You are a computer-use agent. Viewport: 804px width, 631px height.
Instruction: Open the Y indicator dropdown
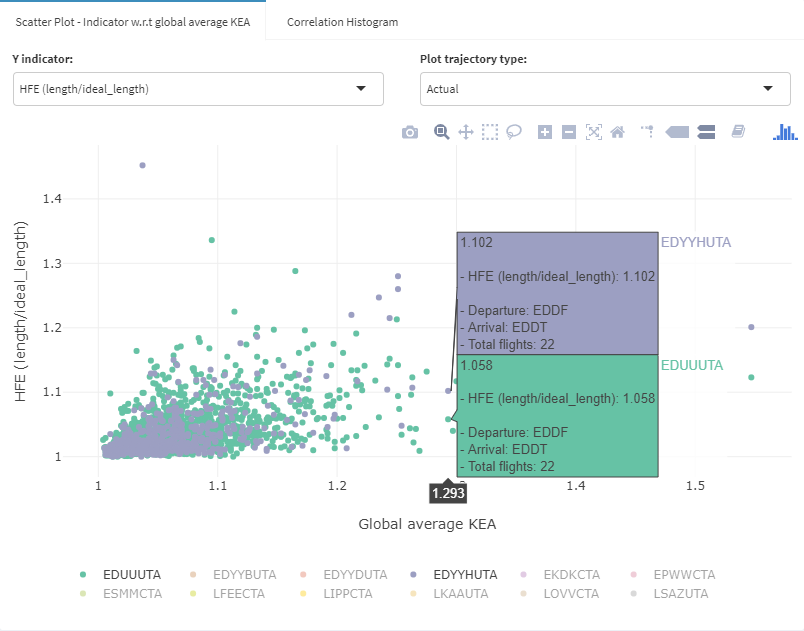198,89
